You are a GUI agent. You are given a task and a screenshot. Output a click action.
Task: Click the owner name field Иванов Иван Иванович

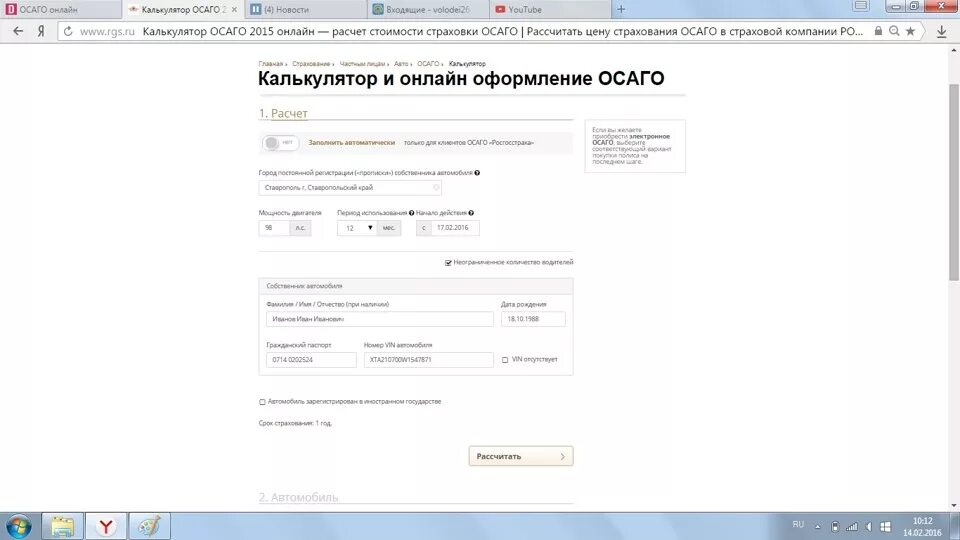pos(380,319)
